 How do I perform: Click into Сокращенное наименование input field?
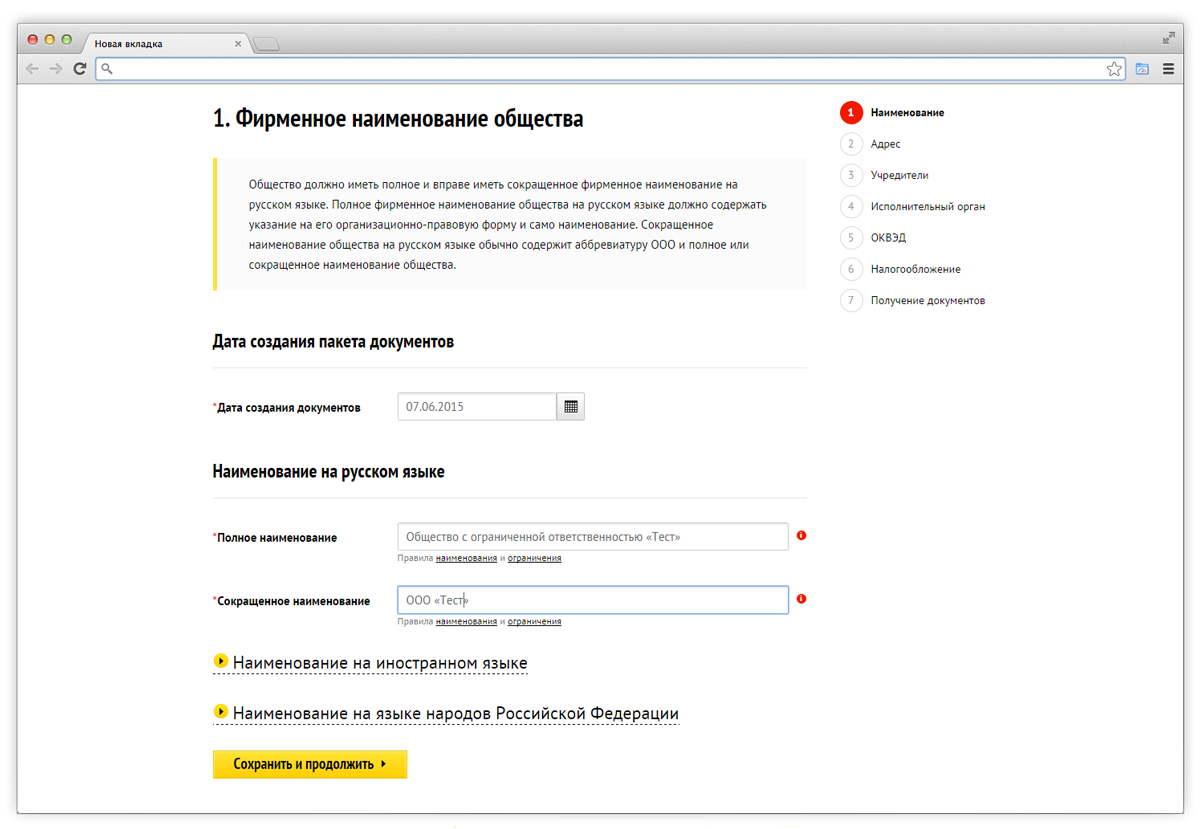[593, 600]
